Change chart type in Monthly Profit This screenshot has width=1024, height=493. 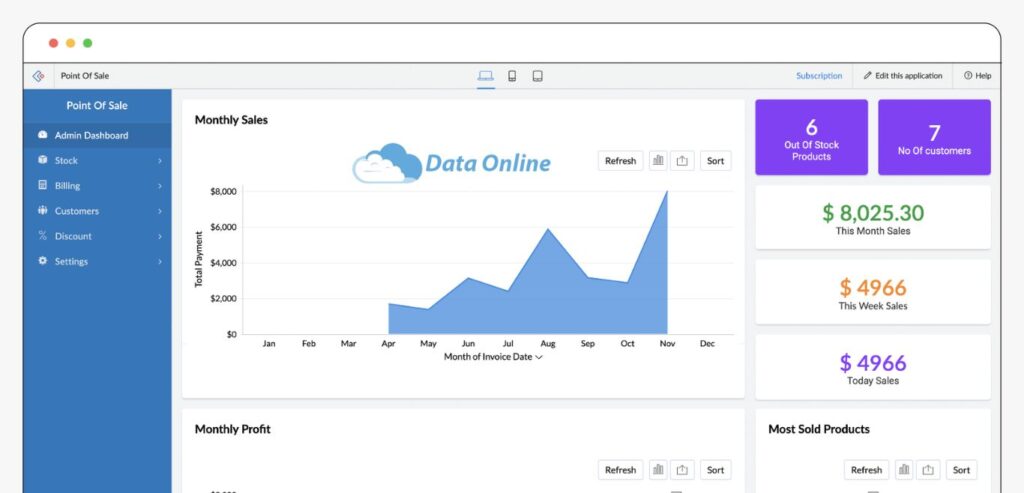click(x=658, y=469)
